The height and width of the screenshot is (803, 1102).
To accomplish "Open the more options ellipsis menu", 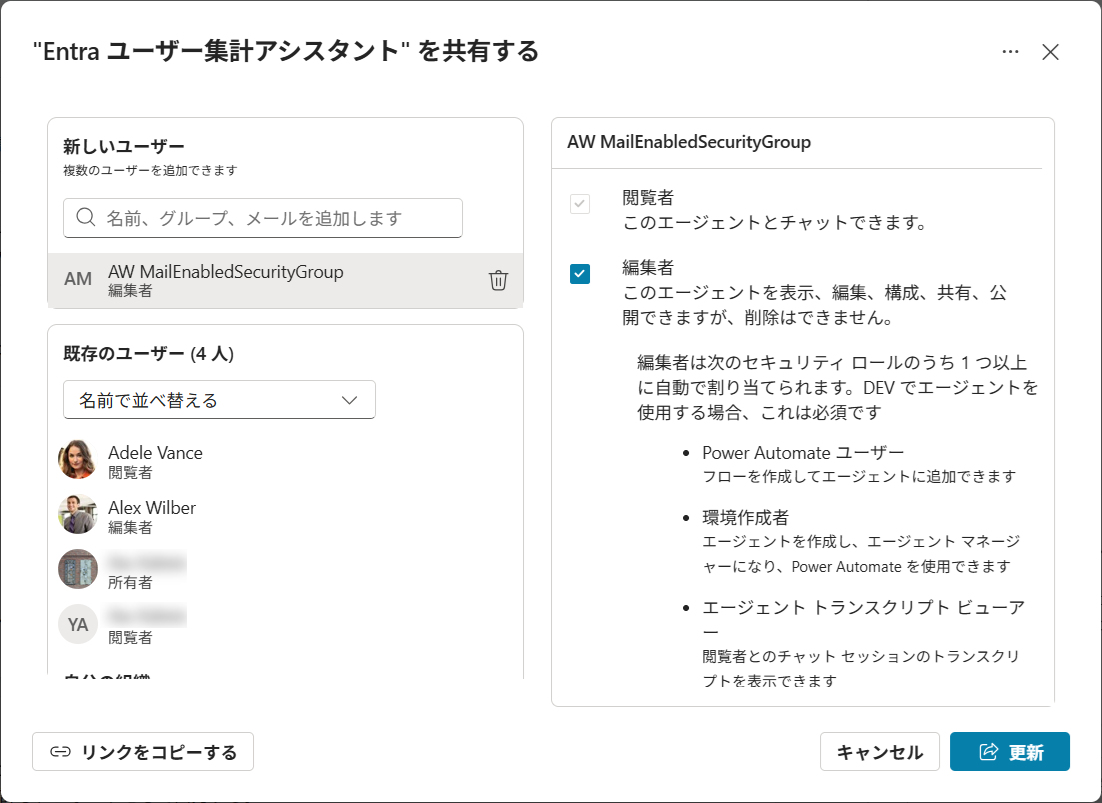I will point(1010,52).
